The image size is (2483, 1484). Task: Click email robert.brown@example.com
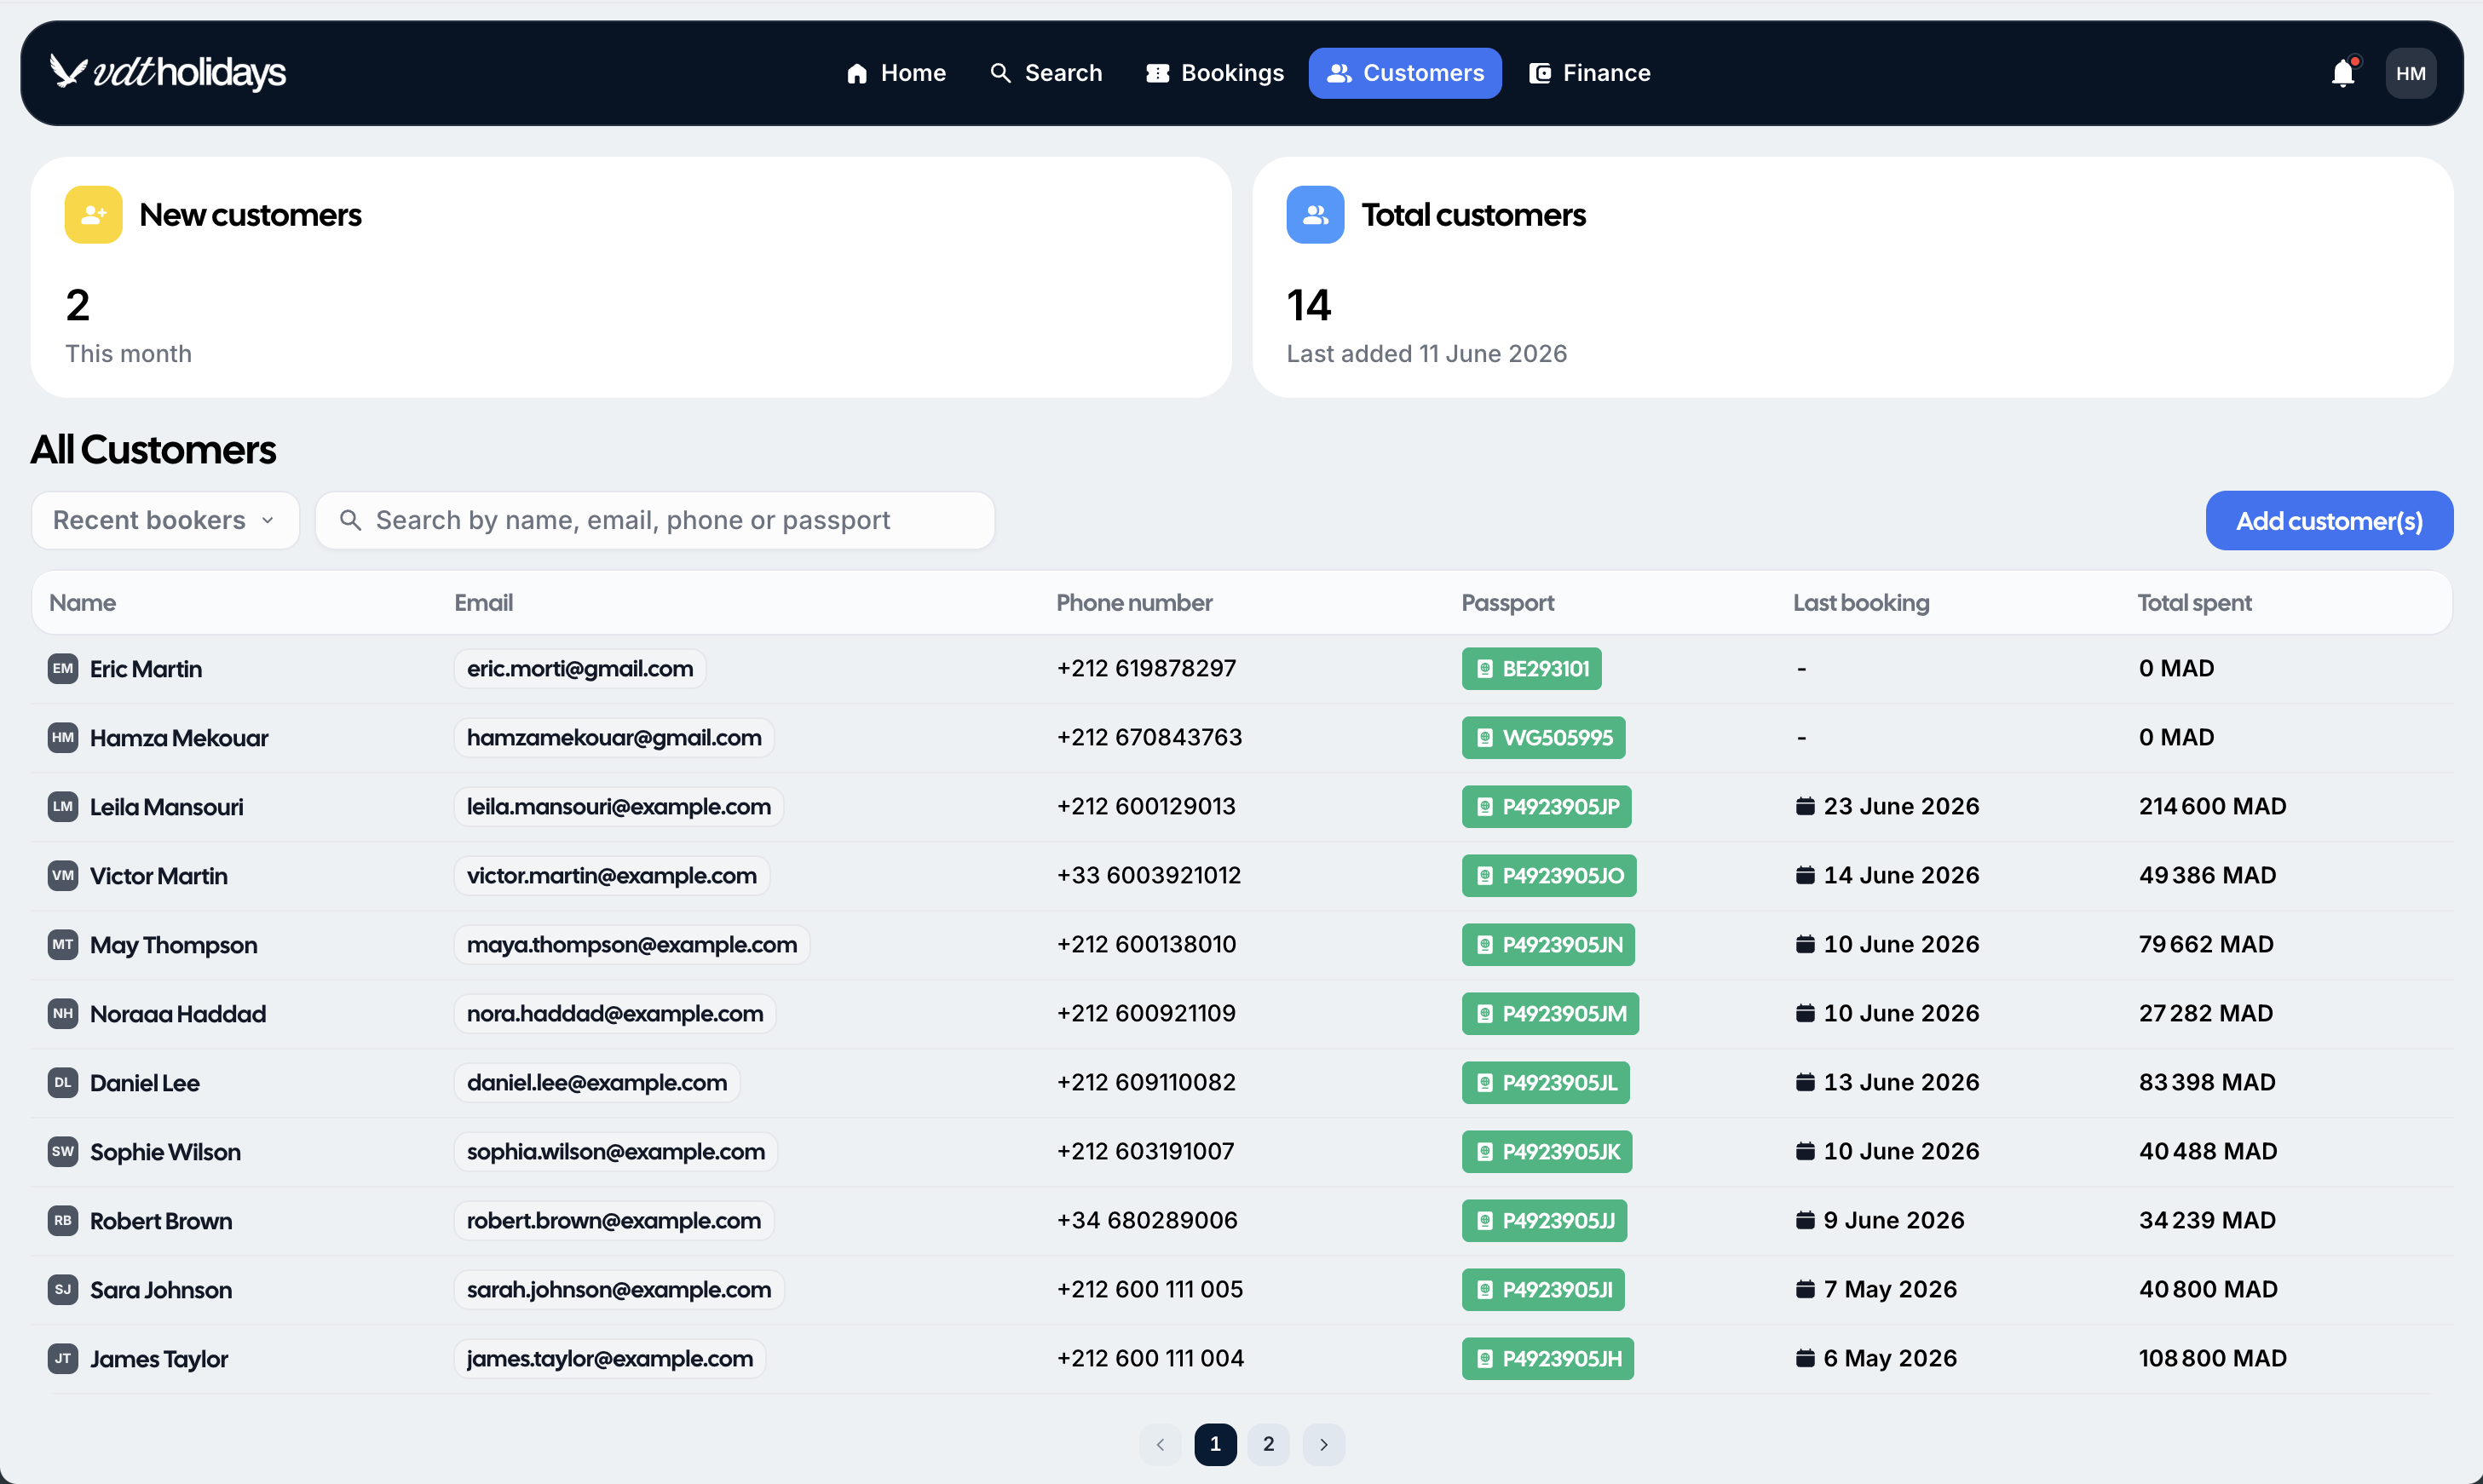tap(614, 1220)
